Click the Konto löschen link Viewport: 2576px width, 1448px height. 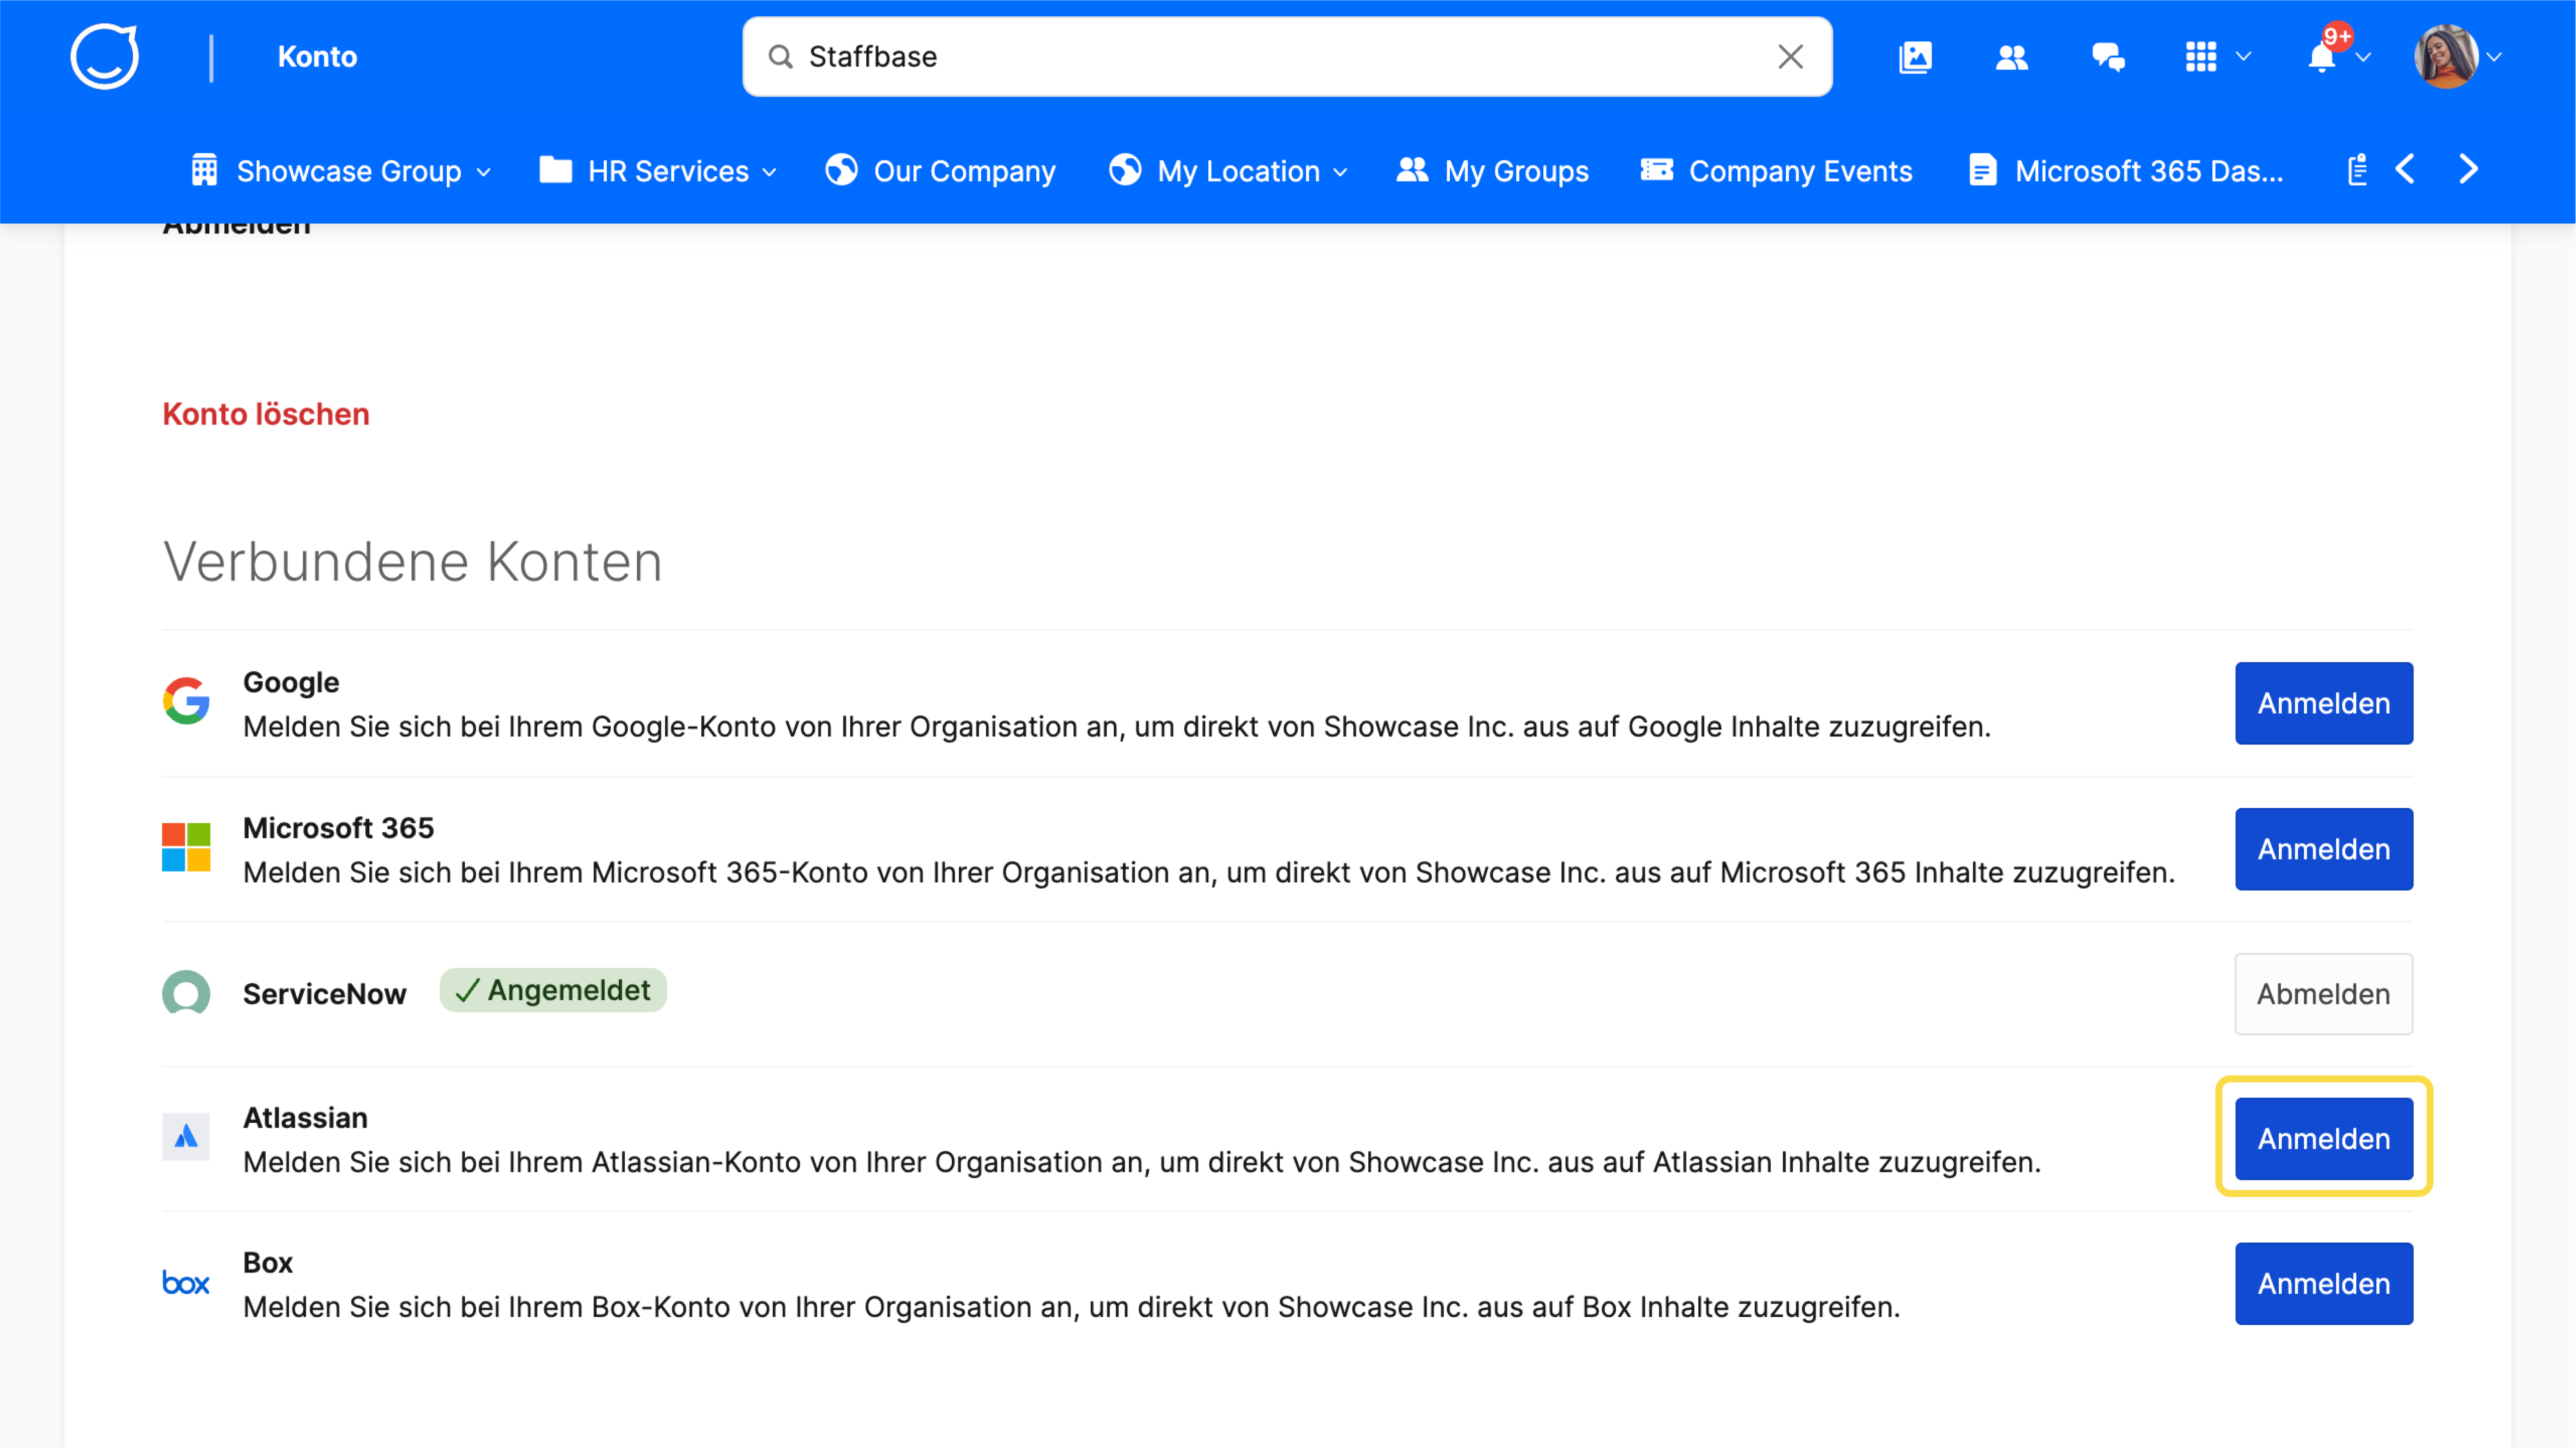click(x=266, y=414)
